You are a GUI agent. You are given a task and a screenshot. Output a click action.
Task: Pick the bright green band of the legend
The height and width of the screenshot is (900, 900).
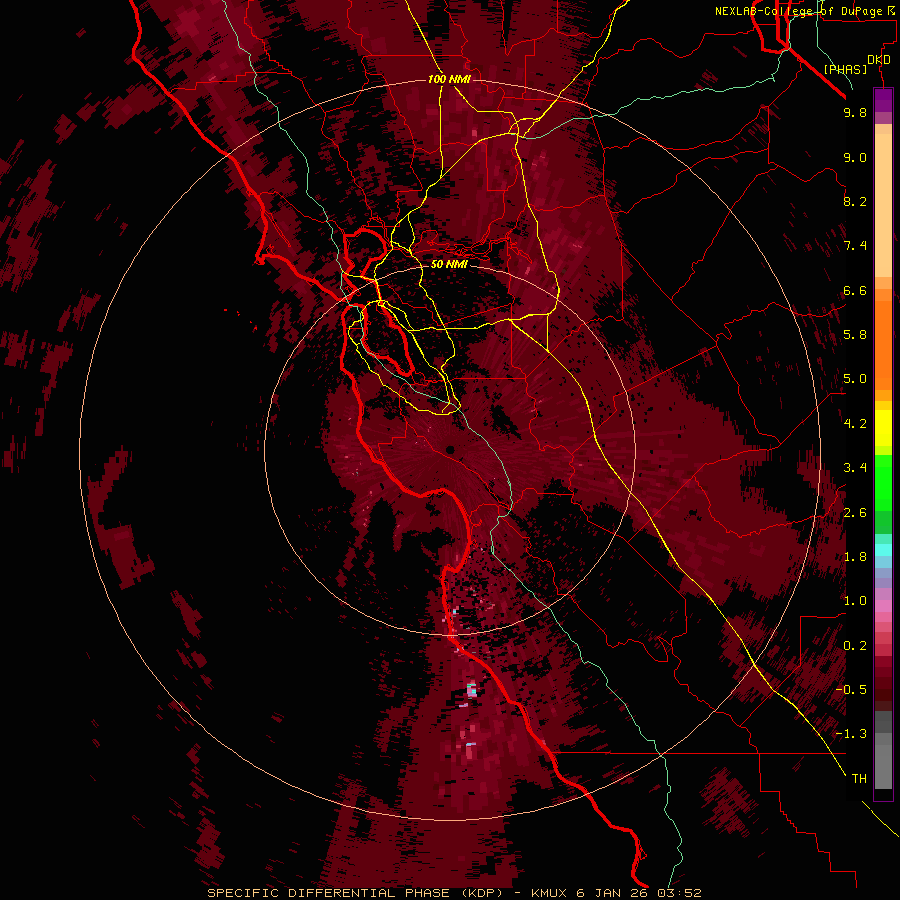(883, 482)
